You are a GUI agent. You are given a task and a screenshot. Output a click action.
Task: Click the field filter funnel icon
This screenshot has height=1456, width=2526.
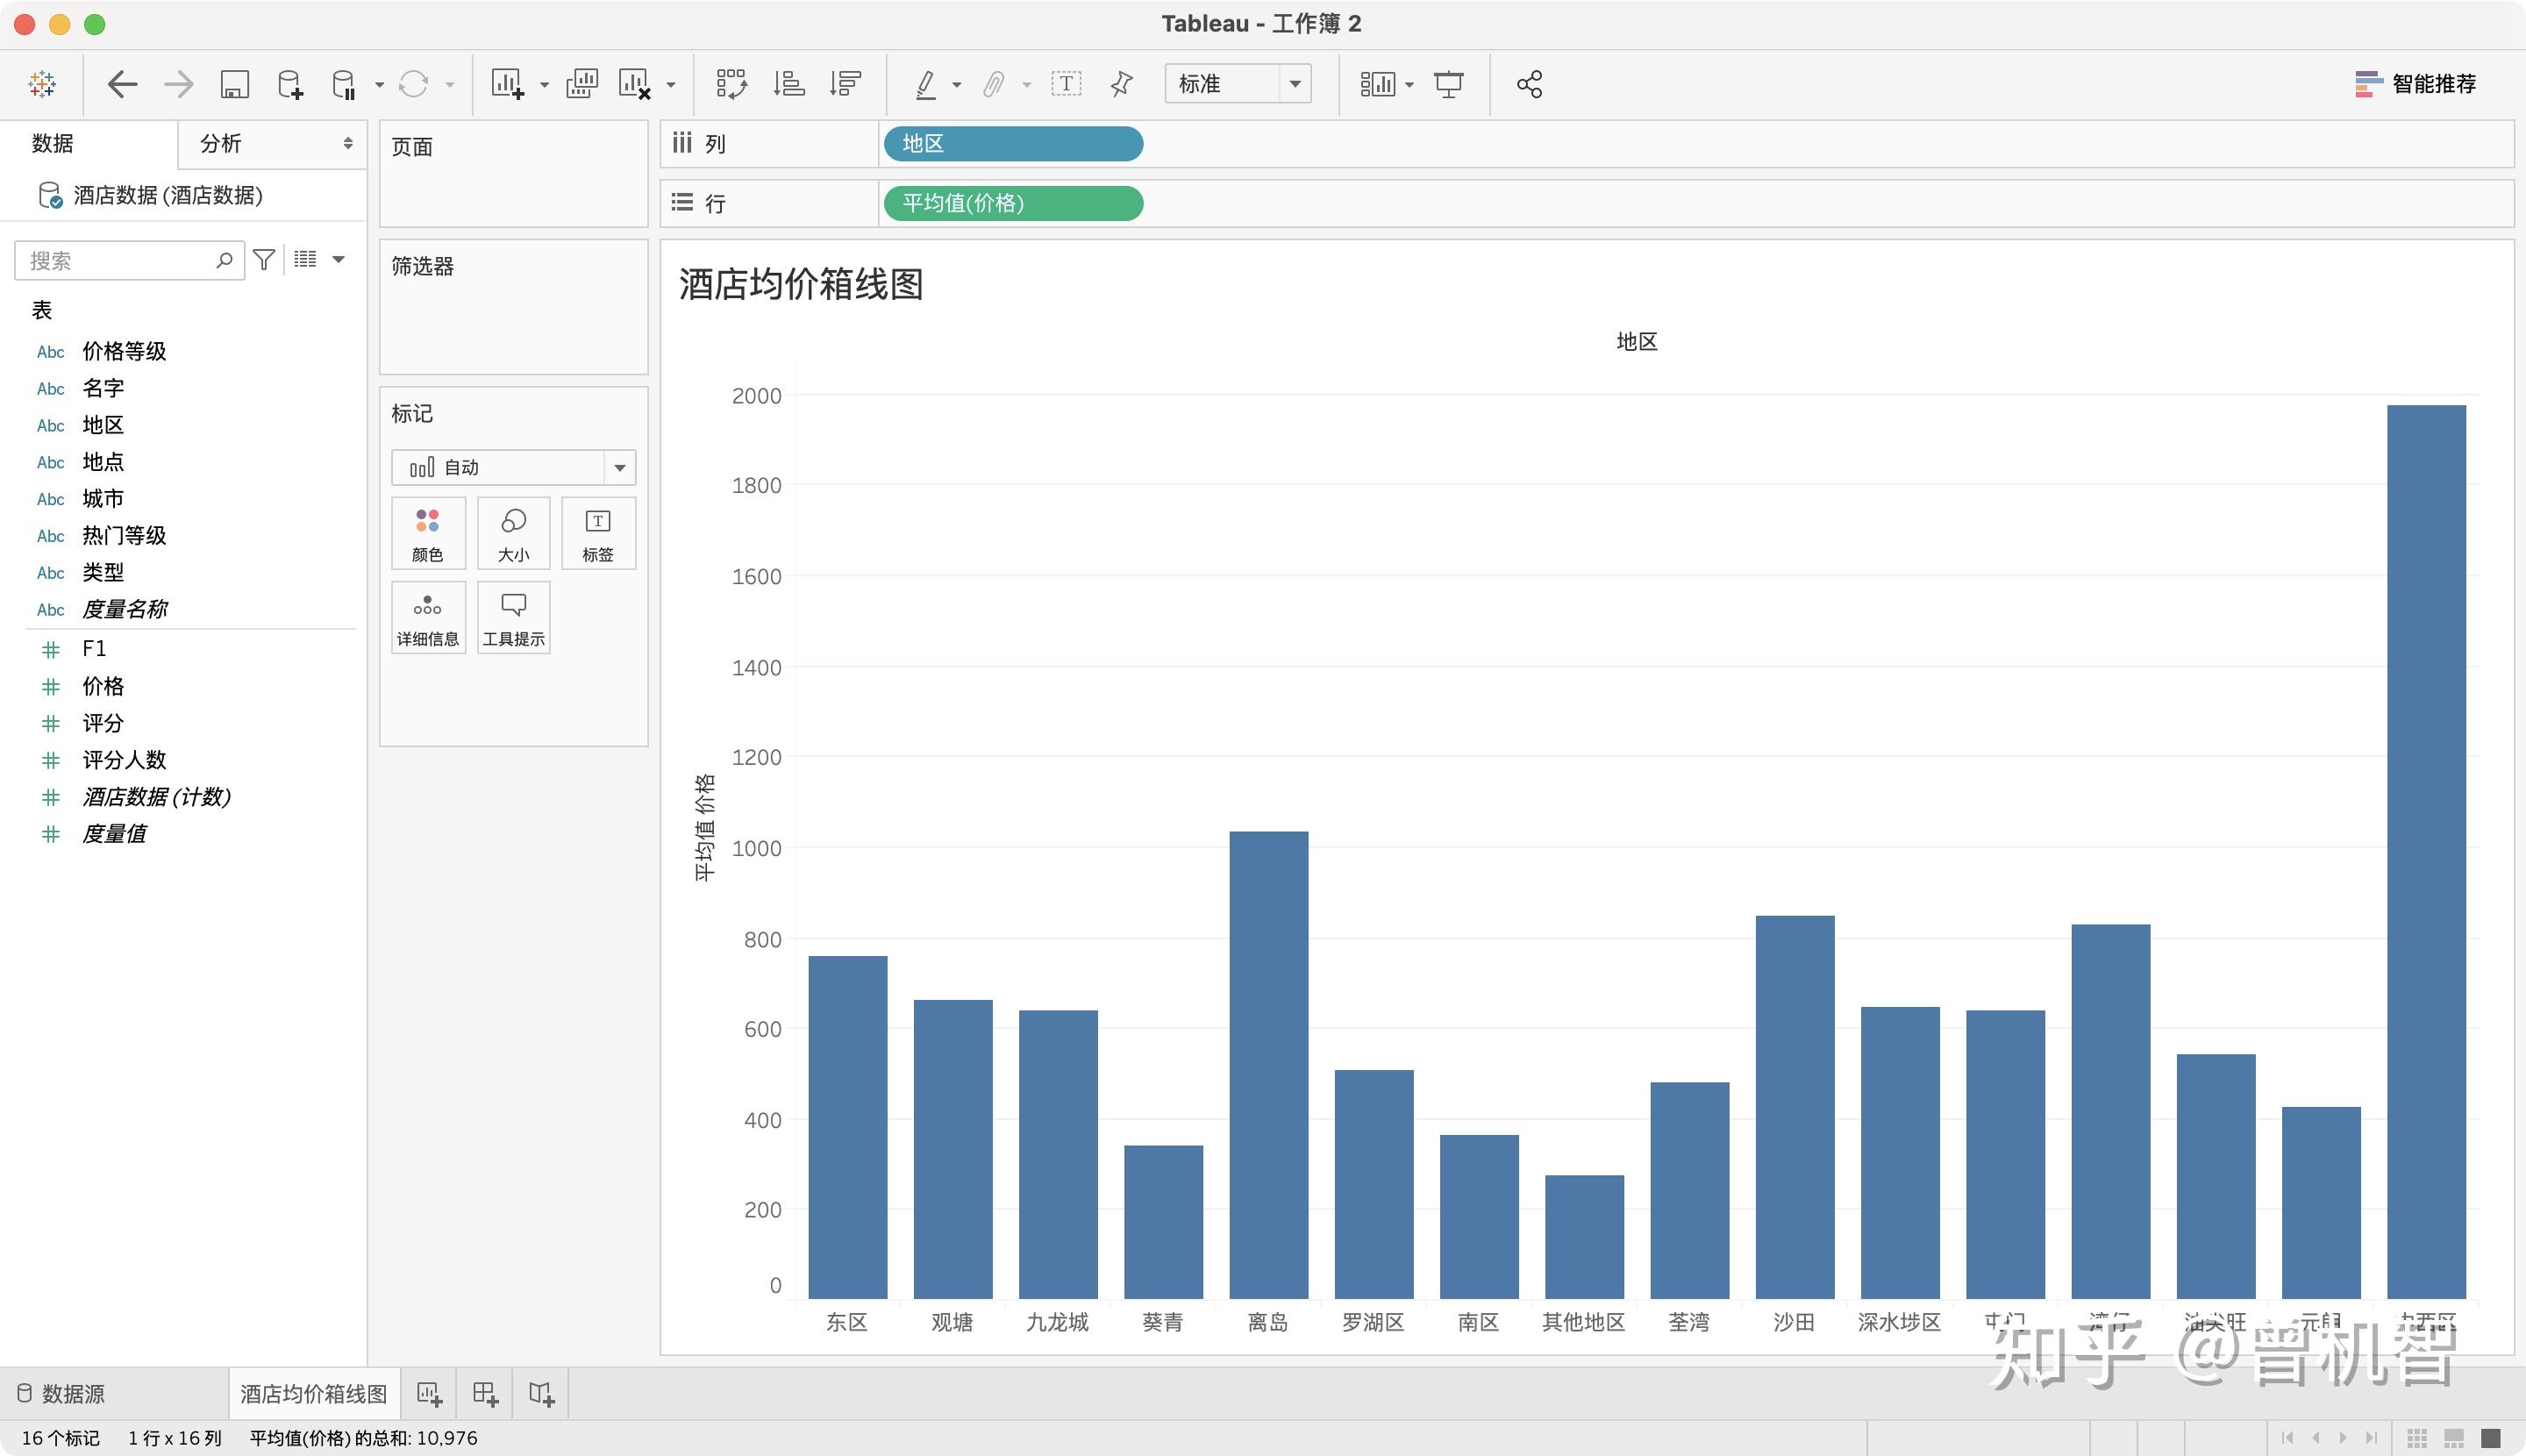tap(264, 260)
